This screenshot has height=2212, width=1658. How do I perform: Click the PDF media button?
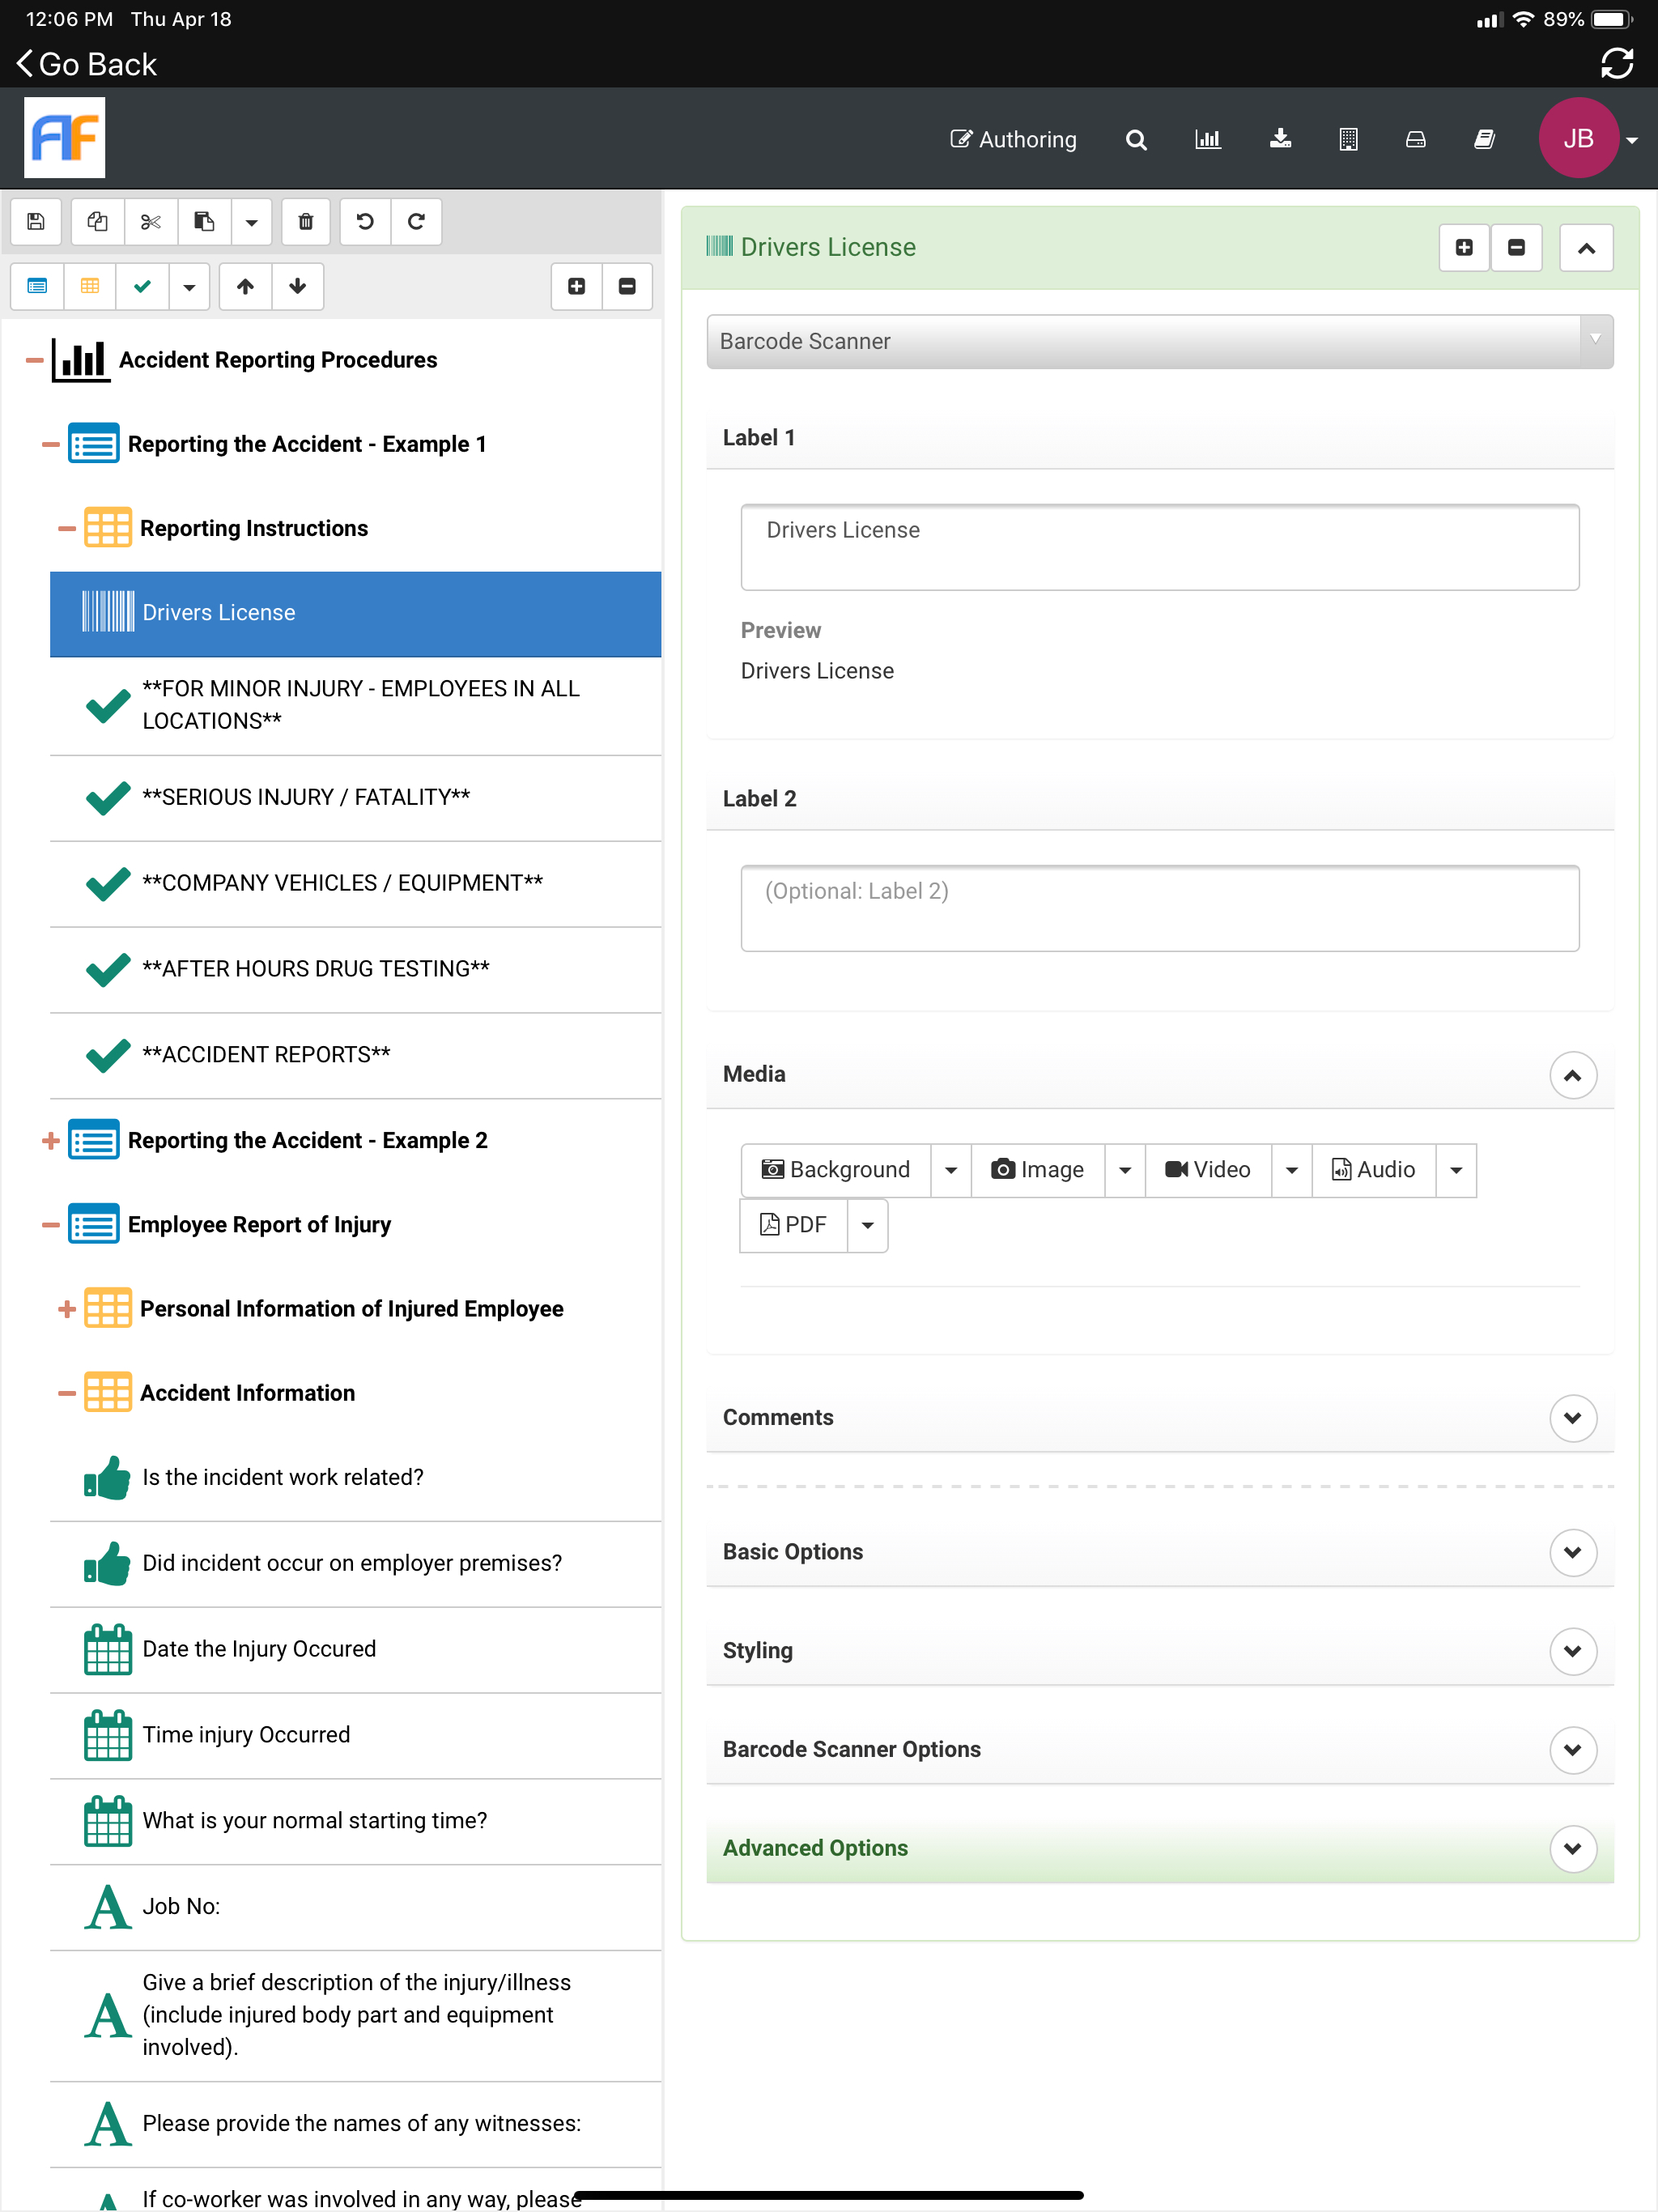tap(794, 1225)
